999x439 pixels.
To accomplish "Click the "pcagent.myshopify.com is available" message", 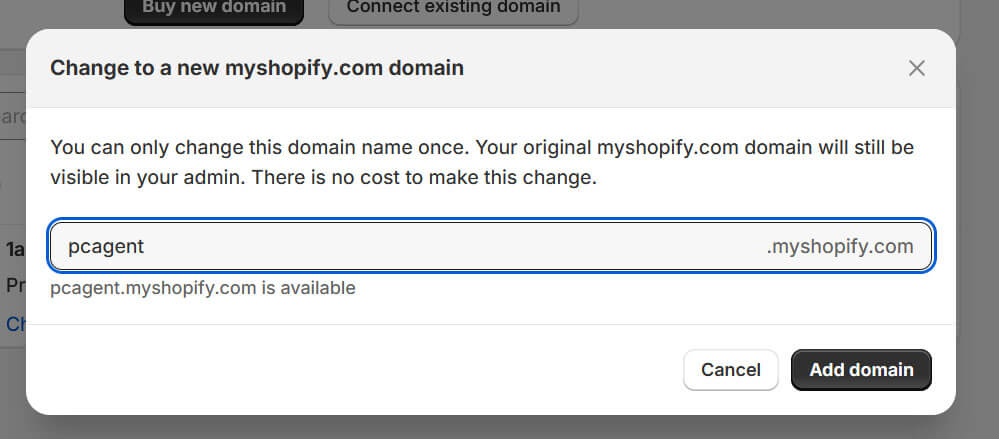I will [x=203, y=288].
